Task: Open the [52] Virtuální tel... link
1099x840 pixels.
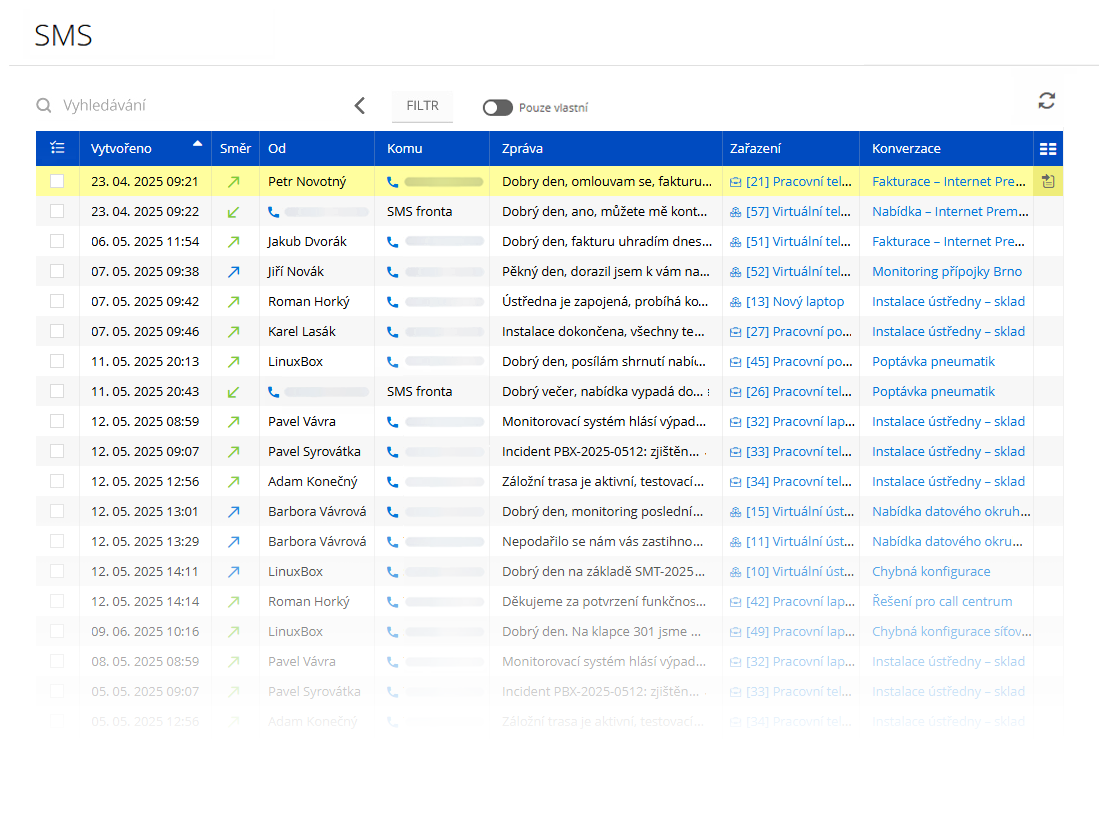Action: (798, 271)
